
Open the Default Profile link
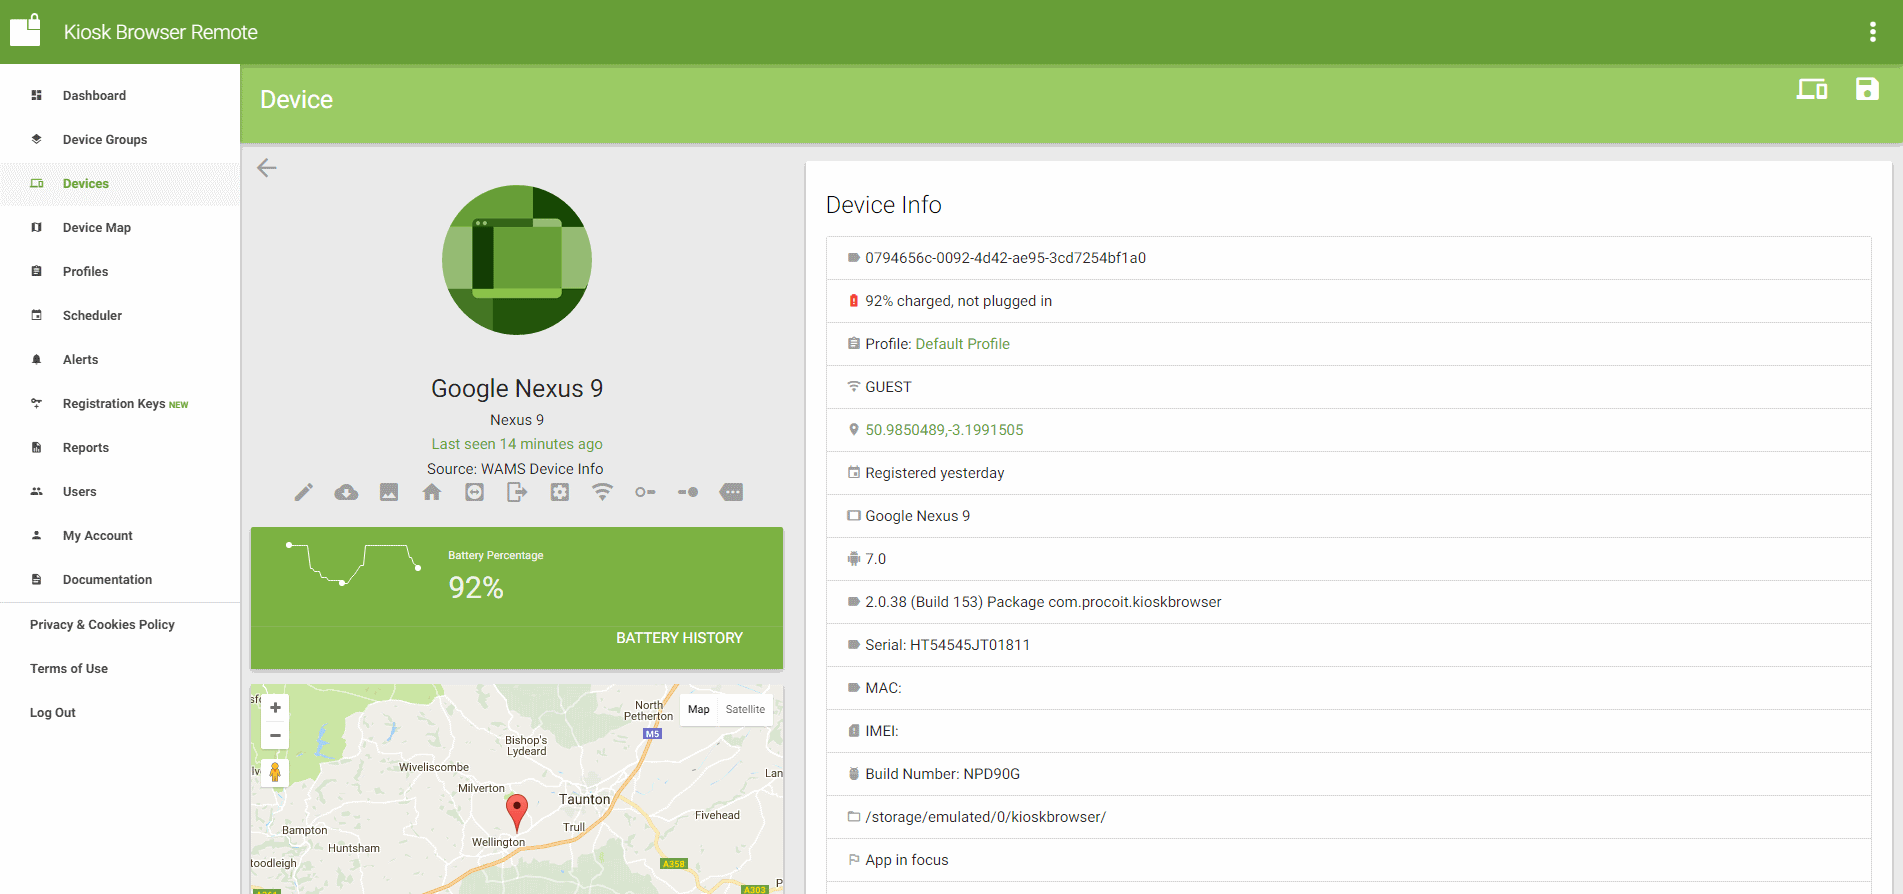(x=962, y=344)
